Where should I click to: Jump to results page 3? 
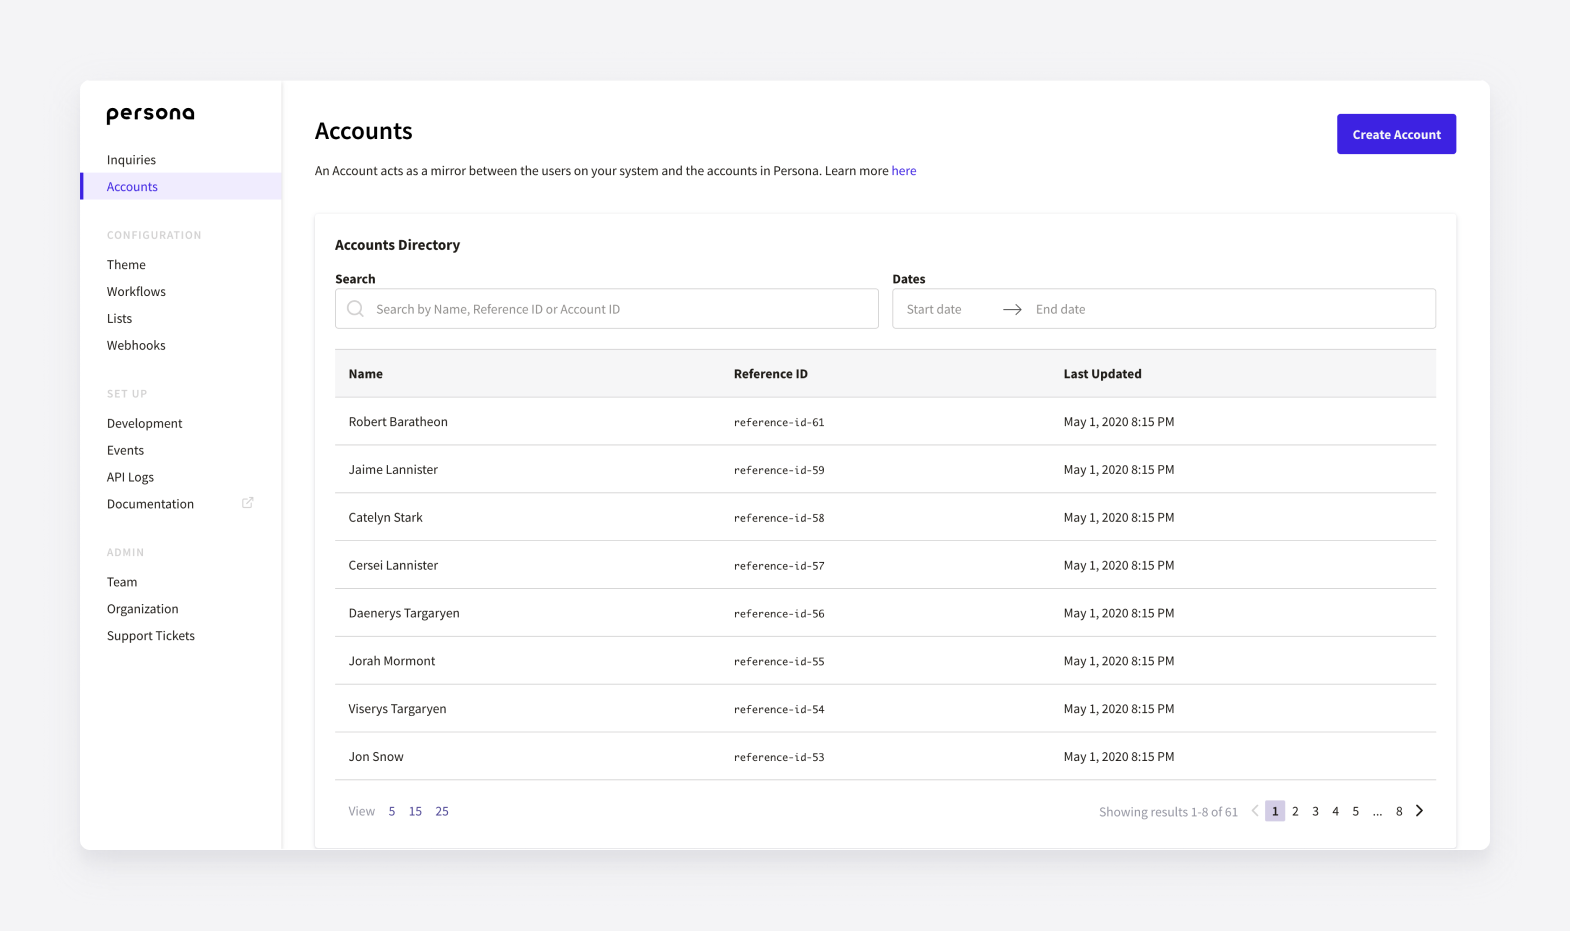pos(1315,811)
